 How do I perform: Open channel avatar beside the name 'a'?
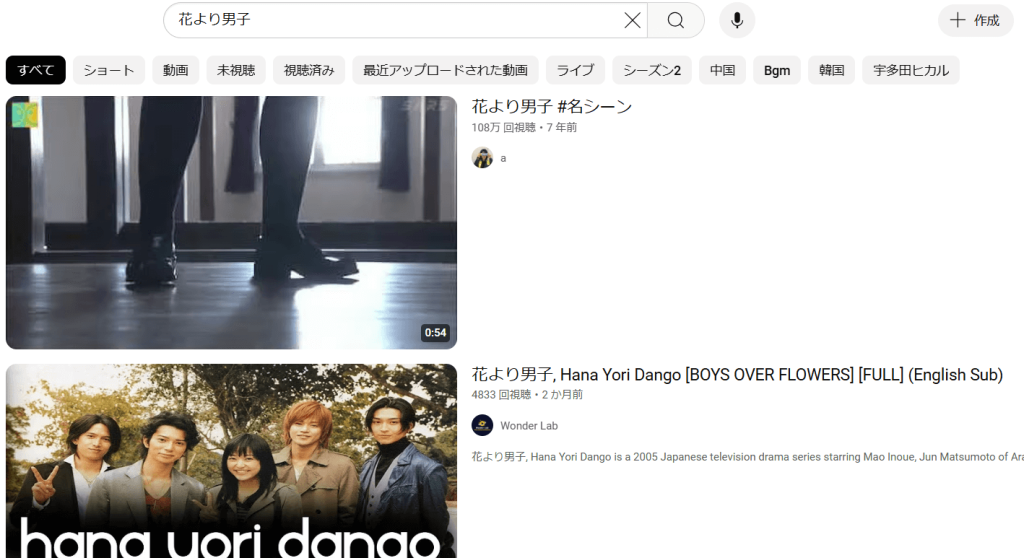pyautogui.click(x=482, y=158)
